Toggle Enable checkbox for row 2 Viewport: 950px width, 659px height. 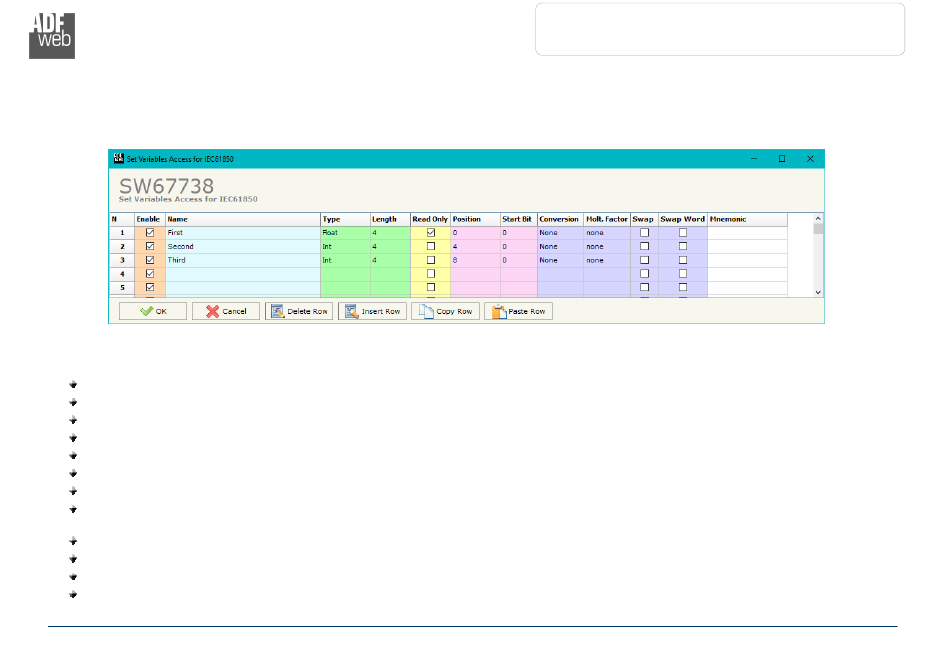(x=150, y=247)
